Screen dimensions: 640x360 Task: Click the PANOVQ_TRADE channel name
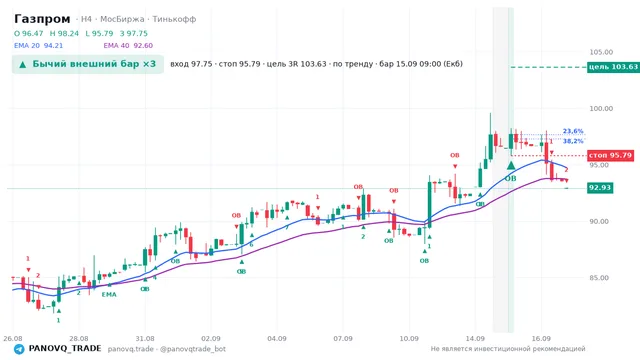tap(65, 349)
